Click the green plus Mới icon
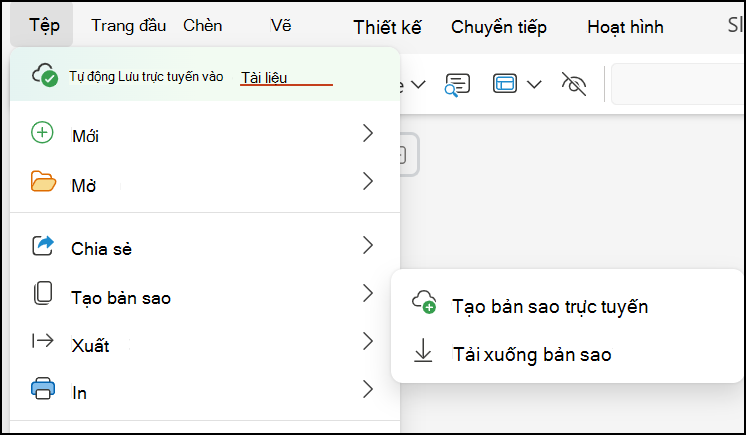This screenshot has width=746, height=435. click(42, 132)
